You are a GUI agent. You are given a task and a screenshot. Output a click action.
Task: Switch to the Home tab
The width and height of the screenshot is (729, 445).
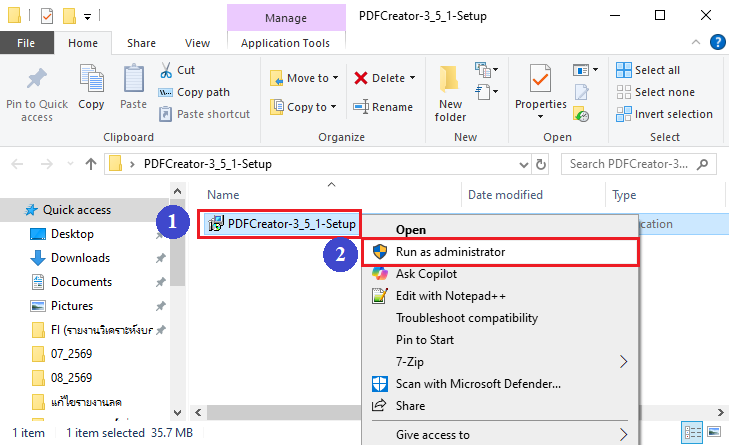click(x=83, y=43)
